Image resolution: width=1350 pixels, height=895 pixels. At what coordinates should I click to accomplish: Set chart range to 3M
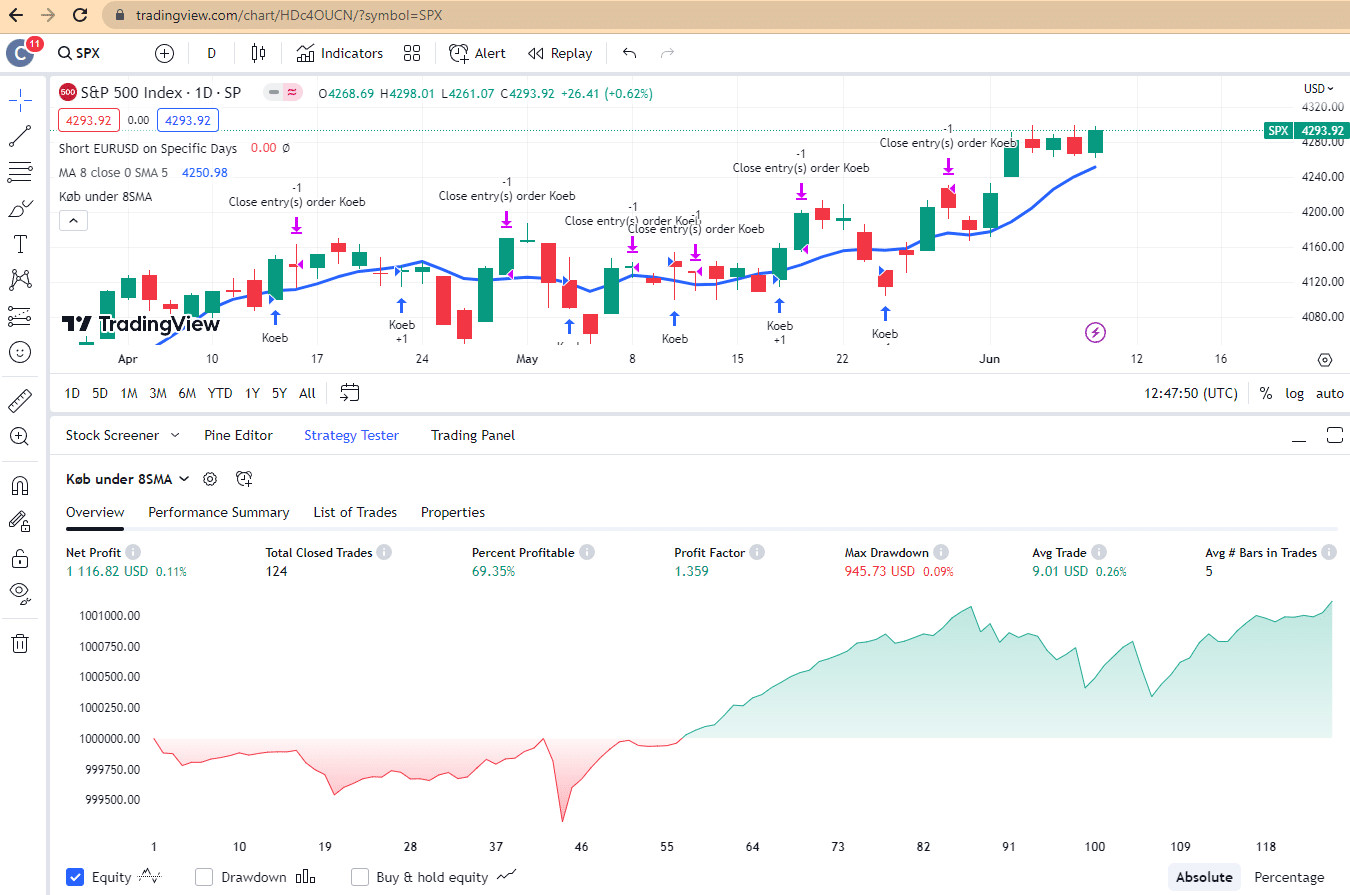[x=158, y=393]
